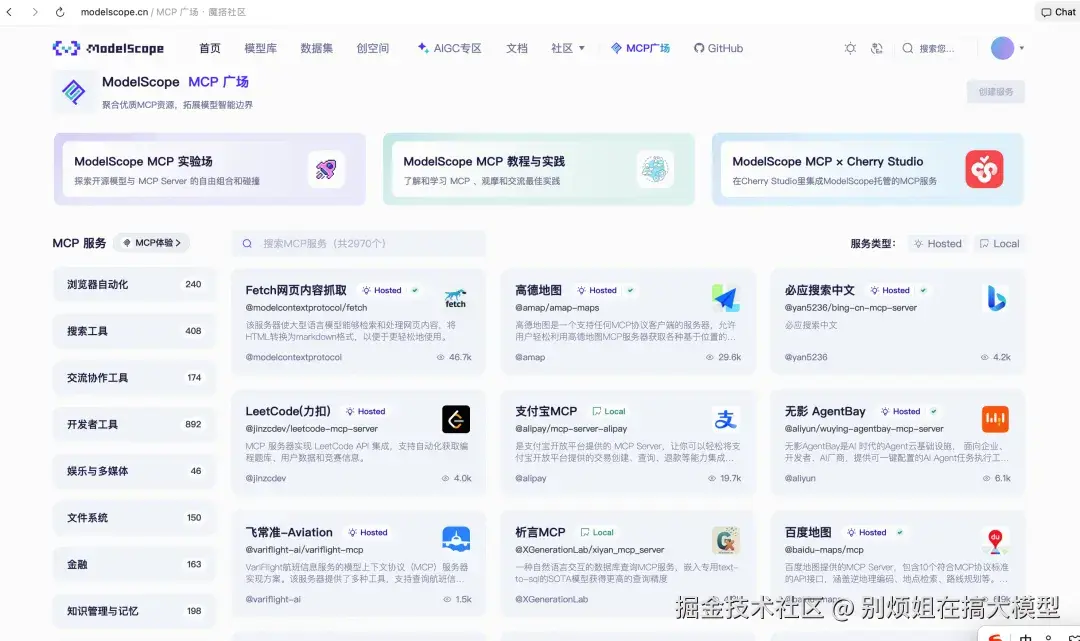Open the Bing icon on 必应搜索中文 card
Image resolution: width=1080 pixels, height=641 pixels.
(995, 298)
